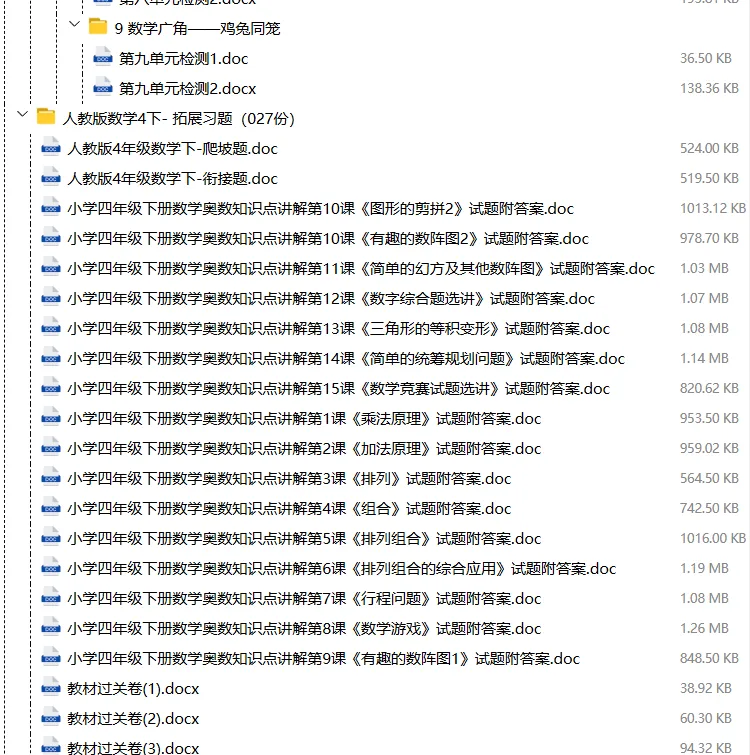Select the 第6课《排列组合的综合应用》file name
The width and height of the screenshot is (750, 755).
[x=341, y=569]
